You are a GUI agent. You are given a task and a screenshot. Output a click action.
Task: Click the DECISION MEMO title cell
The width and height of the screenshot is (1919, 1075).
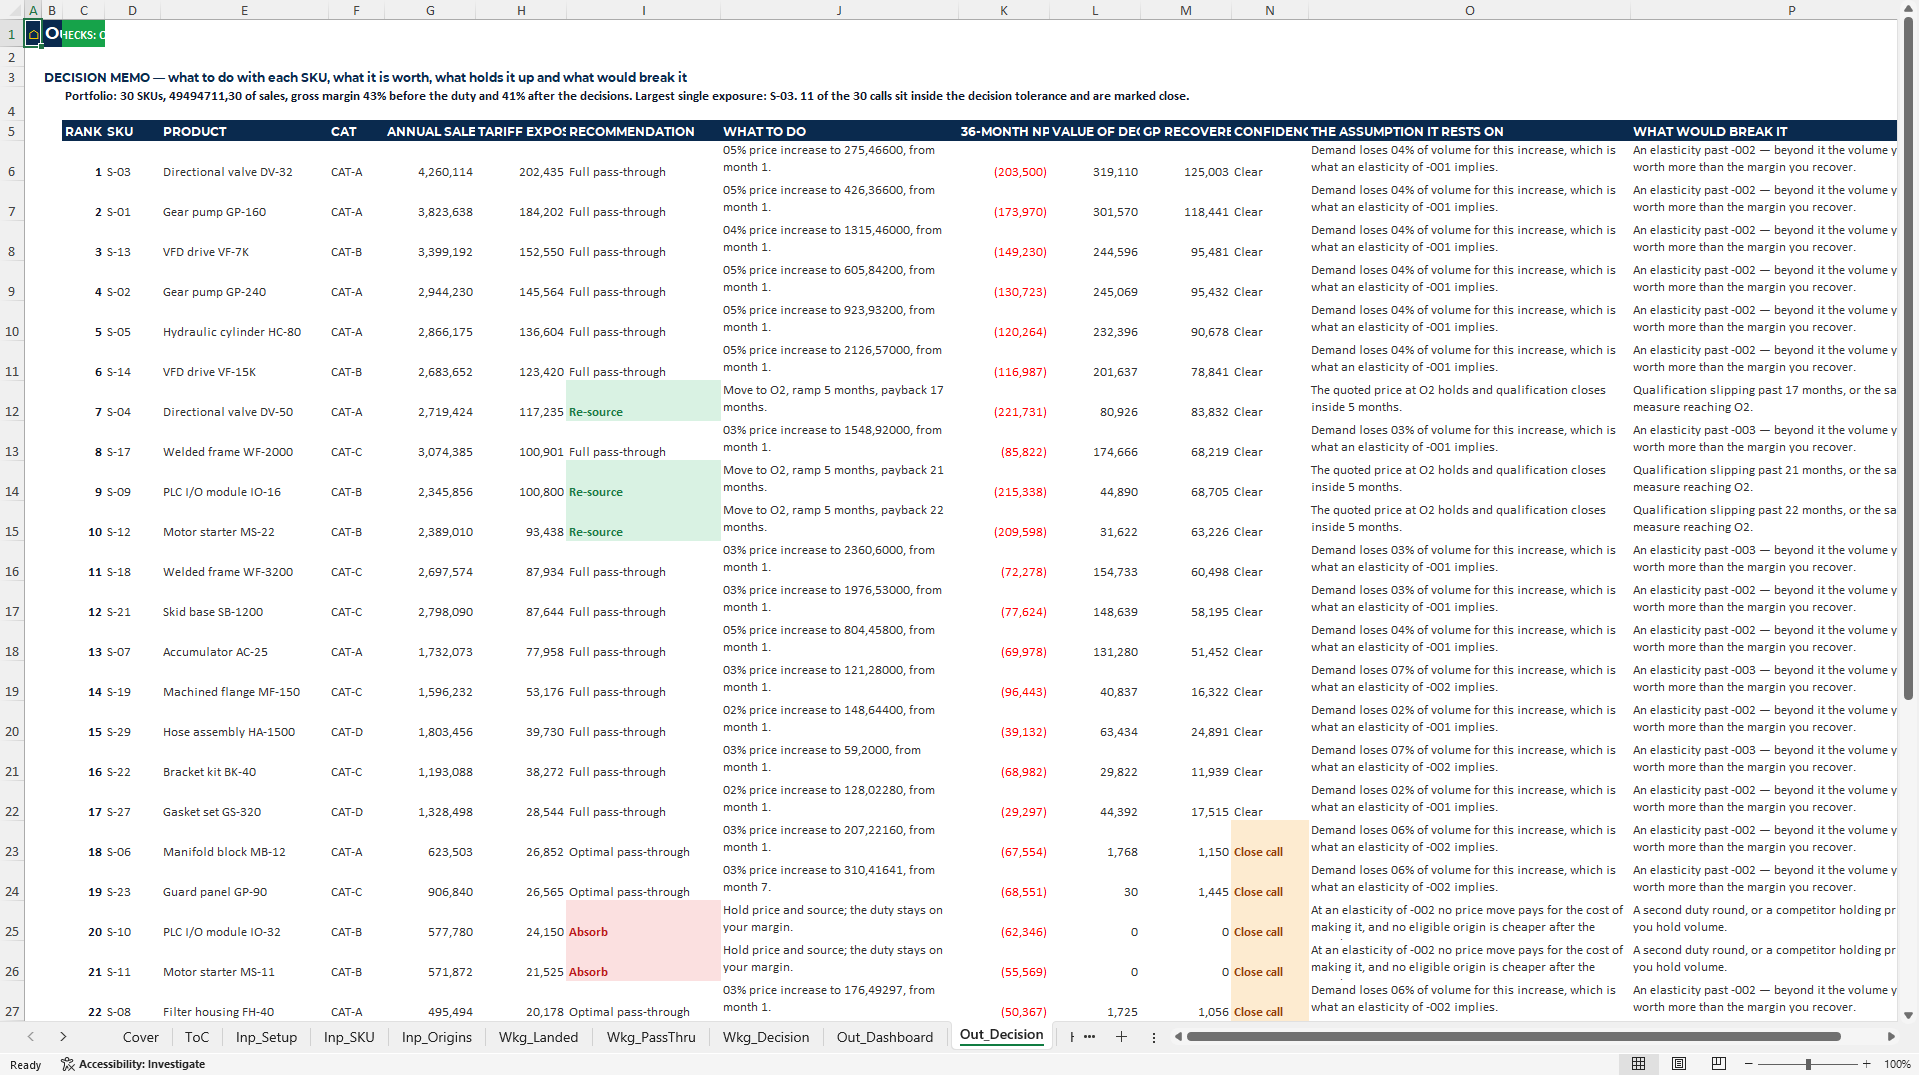click(365, 77)
